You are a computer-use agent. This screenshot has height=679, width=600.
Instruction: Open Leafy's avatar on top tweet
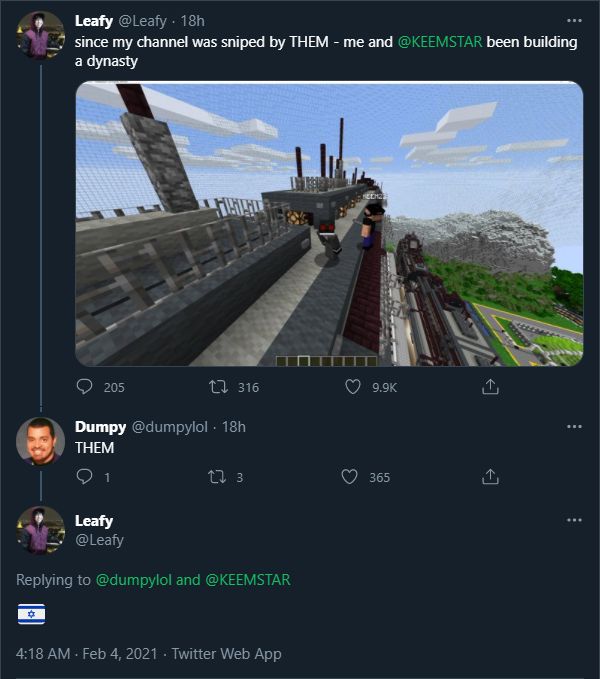pyautogui.click(x=41, y=36)
